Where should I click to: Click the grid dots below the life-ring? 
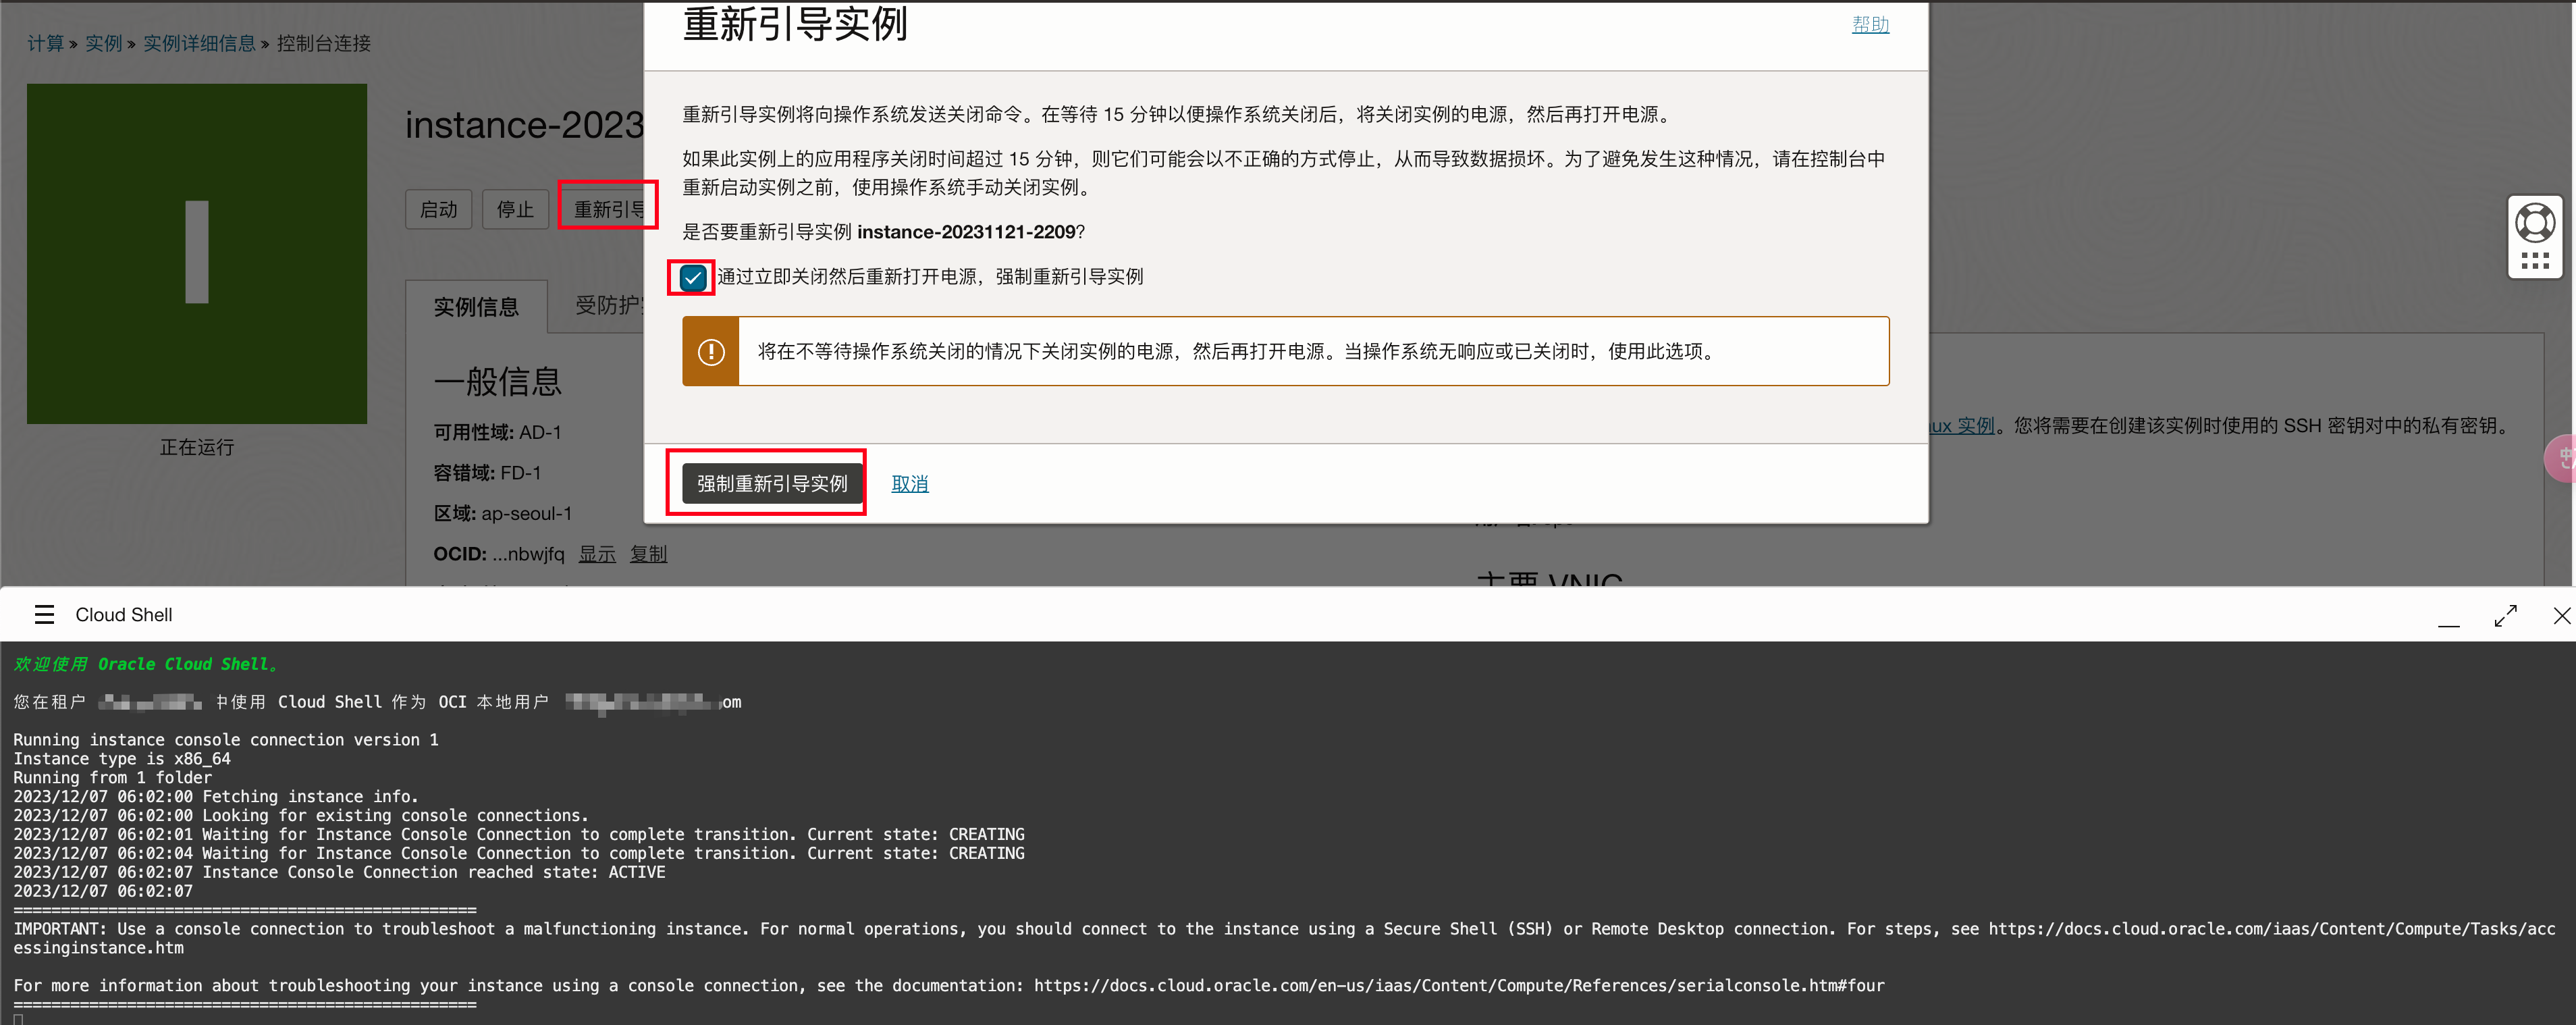coord(2534,261)
